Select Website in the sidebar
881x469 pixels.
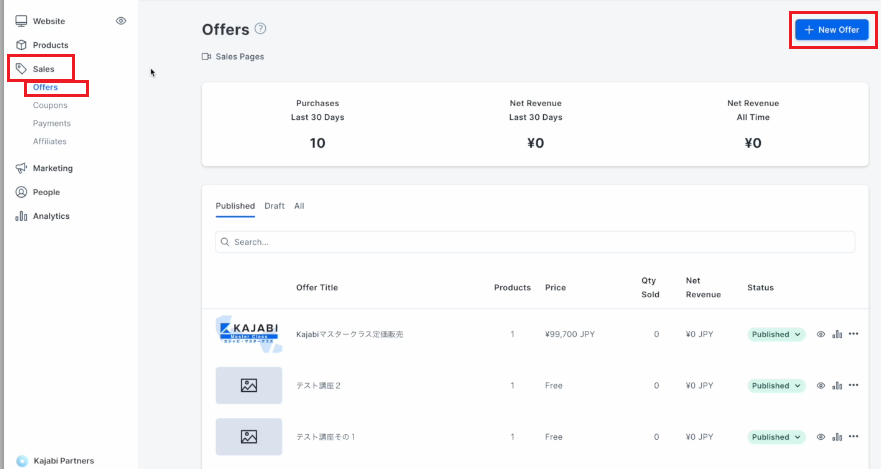tap(49, 21)
